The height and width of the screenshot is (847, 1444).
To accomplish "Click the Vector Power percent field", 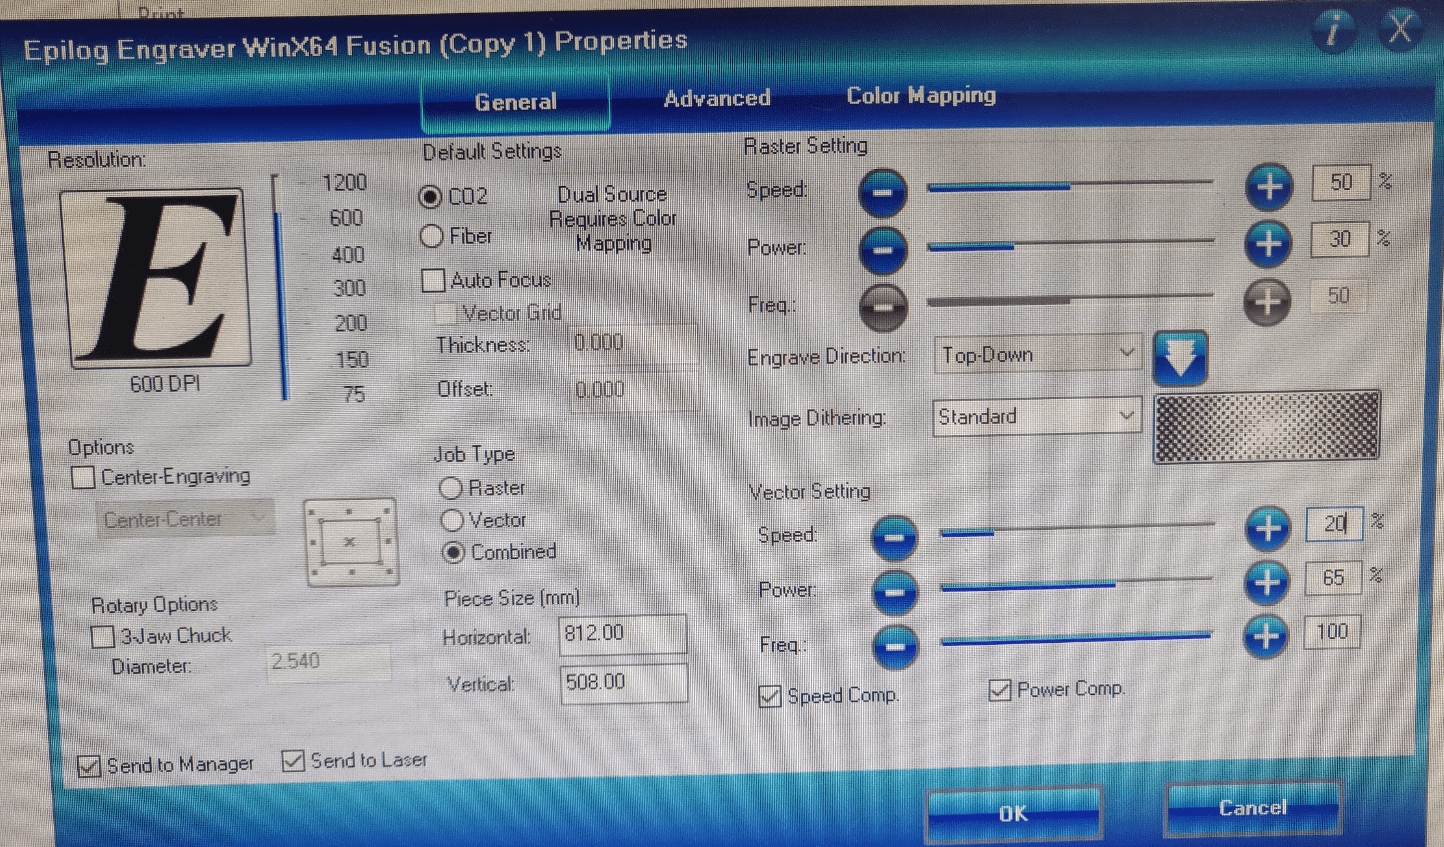I will pyautogui.click(x=1333, y=578).
